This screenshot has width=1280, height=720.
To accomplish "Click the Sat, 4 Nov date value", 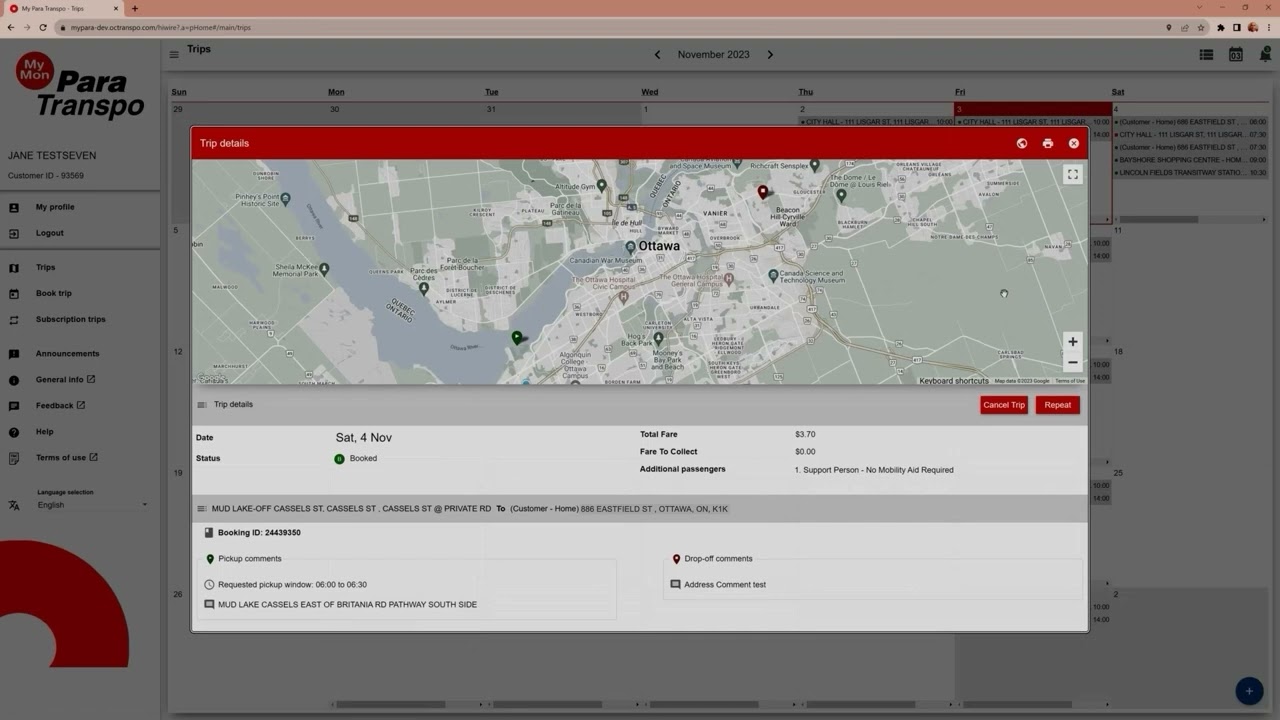I will click(x=364, y=438).
